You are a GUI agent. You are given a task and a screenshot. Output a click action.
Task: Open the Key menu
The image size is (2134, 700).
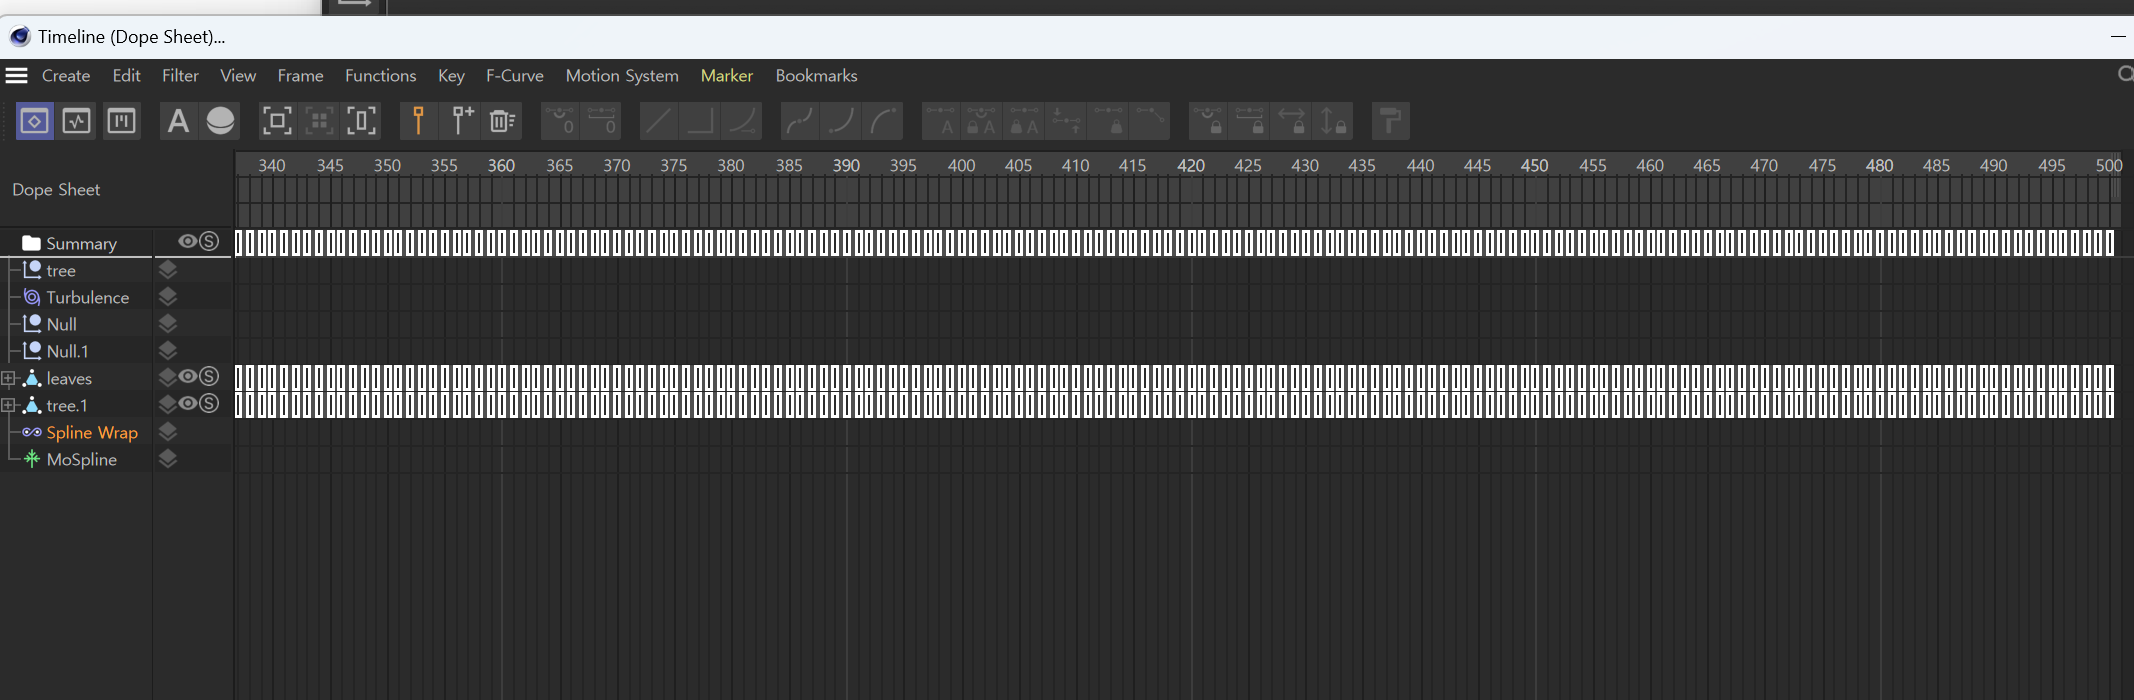451,76
